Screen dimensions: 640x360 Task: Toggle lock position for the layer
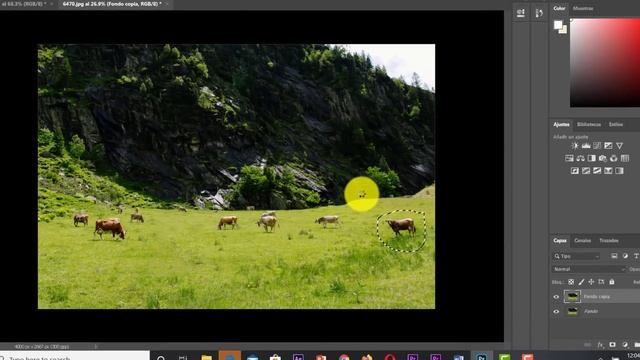coord(591,282)
